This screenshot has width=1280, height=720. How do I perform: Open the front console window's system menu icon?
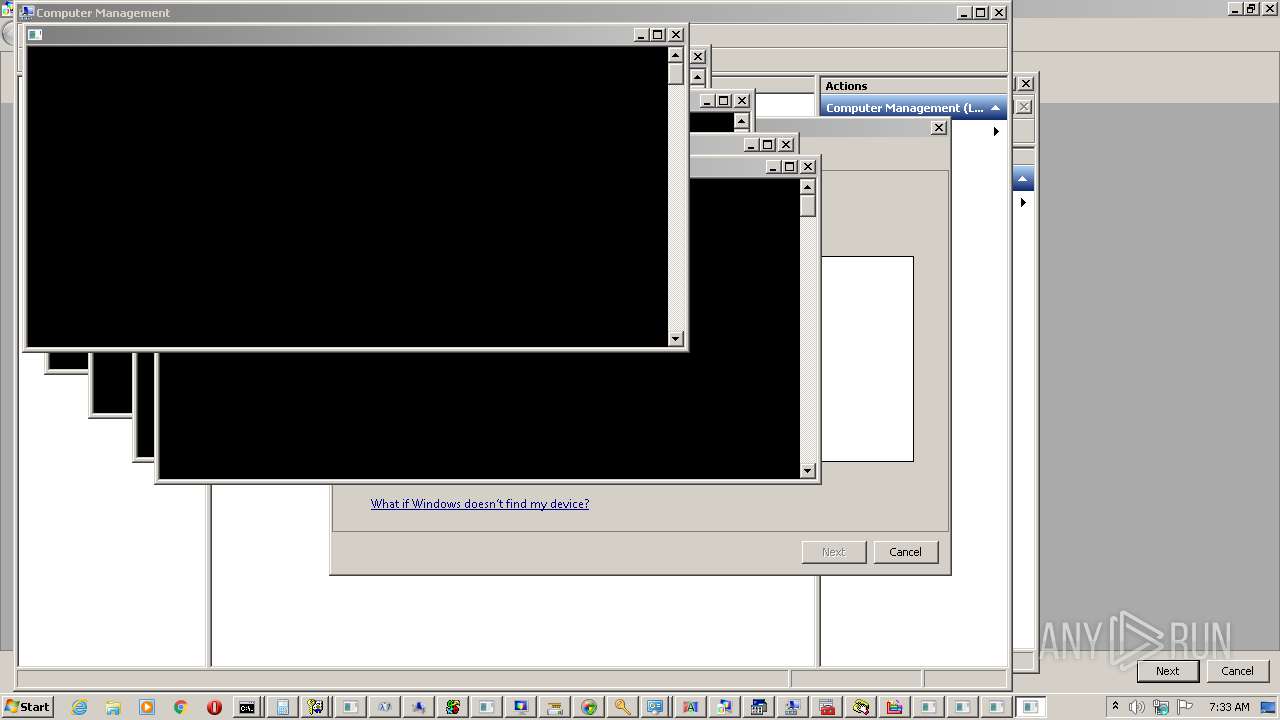[35, 34]
